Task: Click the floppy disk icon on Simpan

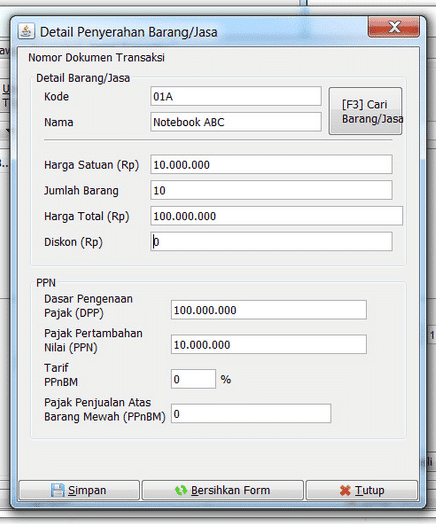Action: pos(57,490)
